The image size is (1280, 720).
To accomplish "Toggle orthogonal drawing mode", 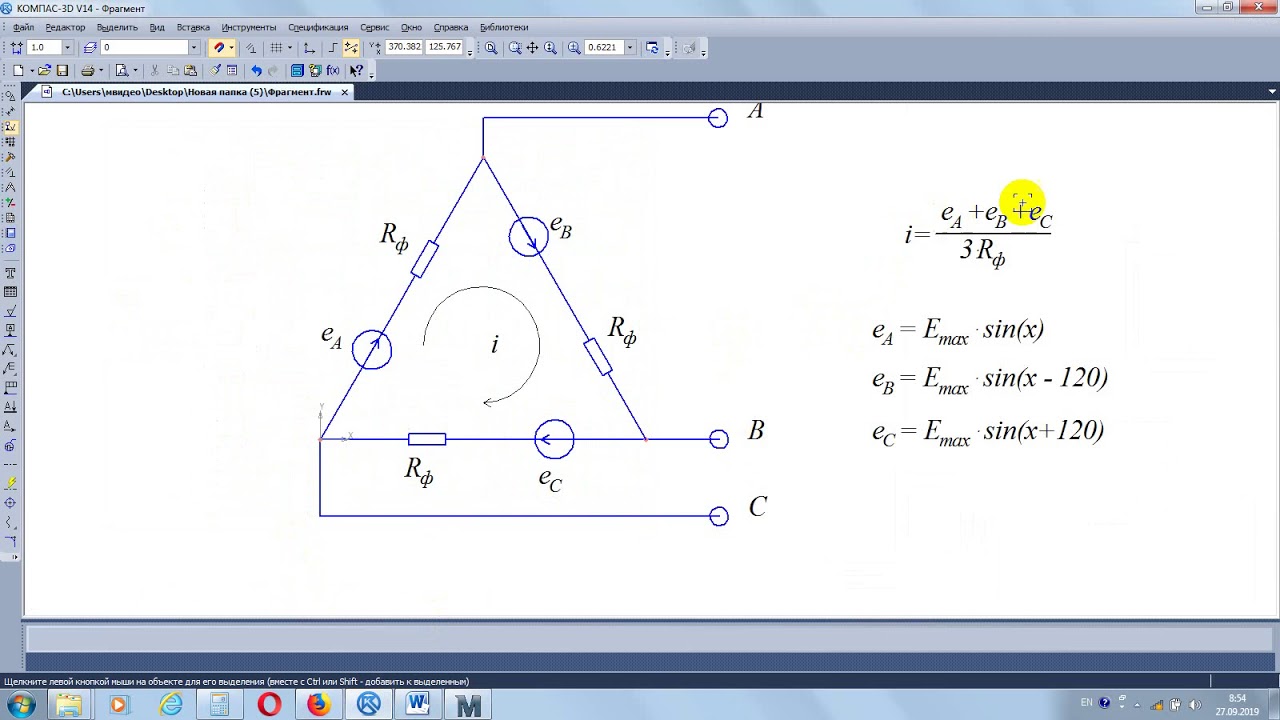I will pyautogui.click(x=333, y=47).
